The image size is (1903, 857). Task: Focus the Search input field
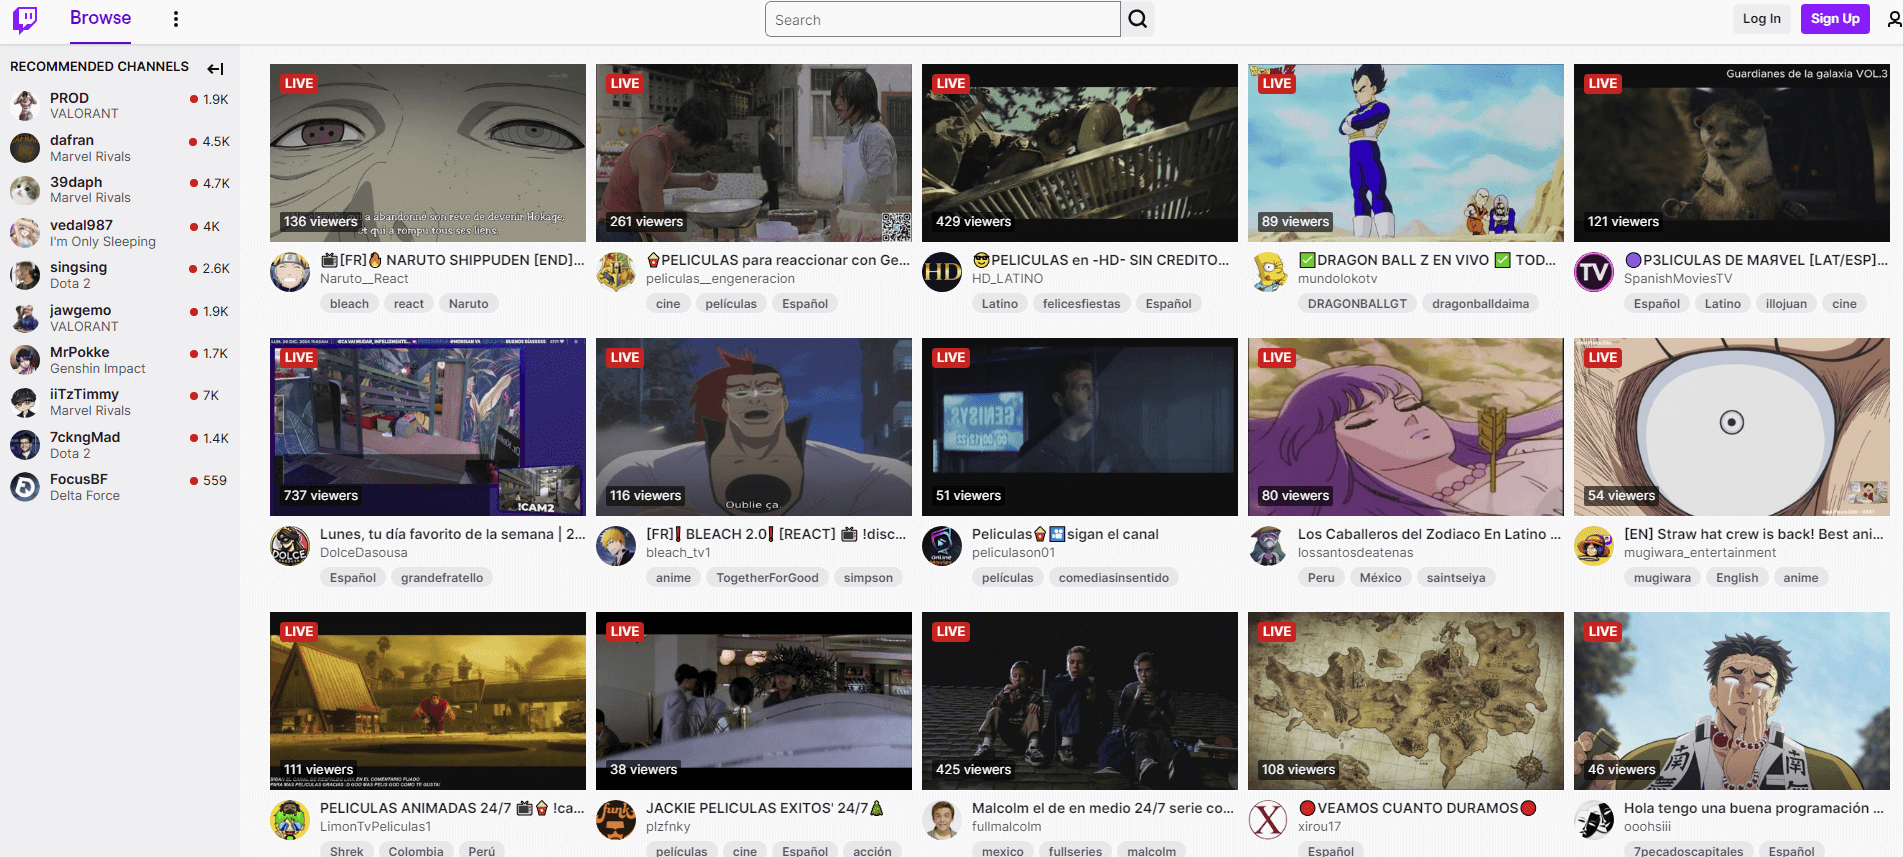[x=942, y=19]
